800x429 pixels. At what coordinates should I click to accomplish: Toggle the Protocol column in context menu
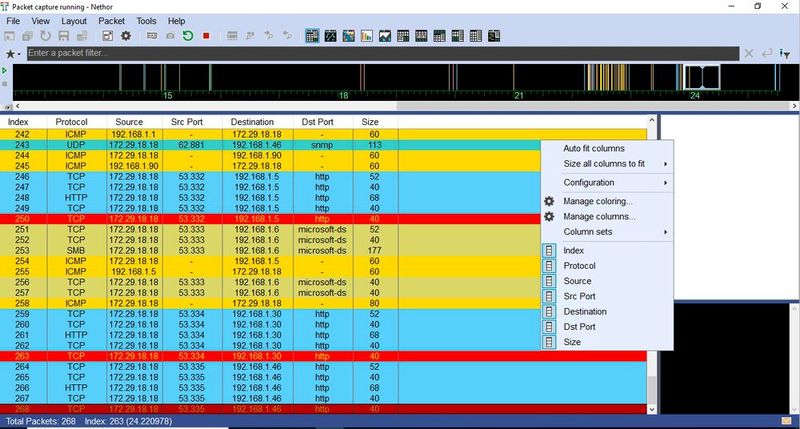point(579,266)
